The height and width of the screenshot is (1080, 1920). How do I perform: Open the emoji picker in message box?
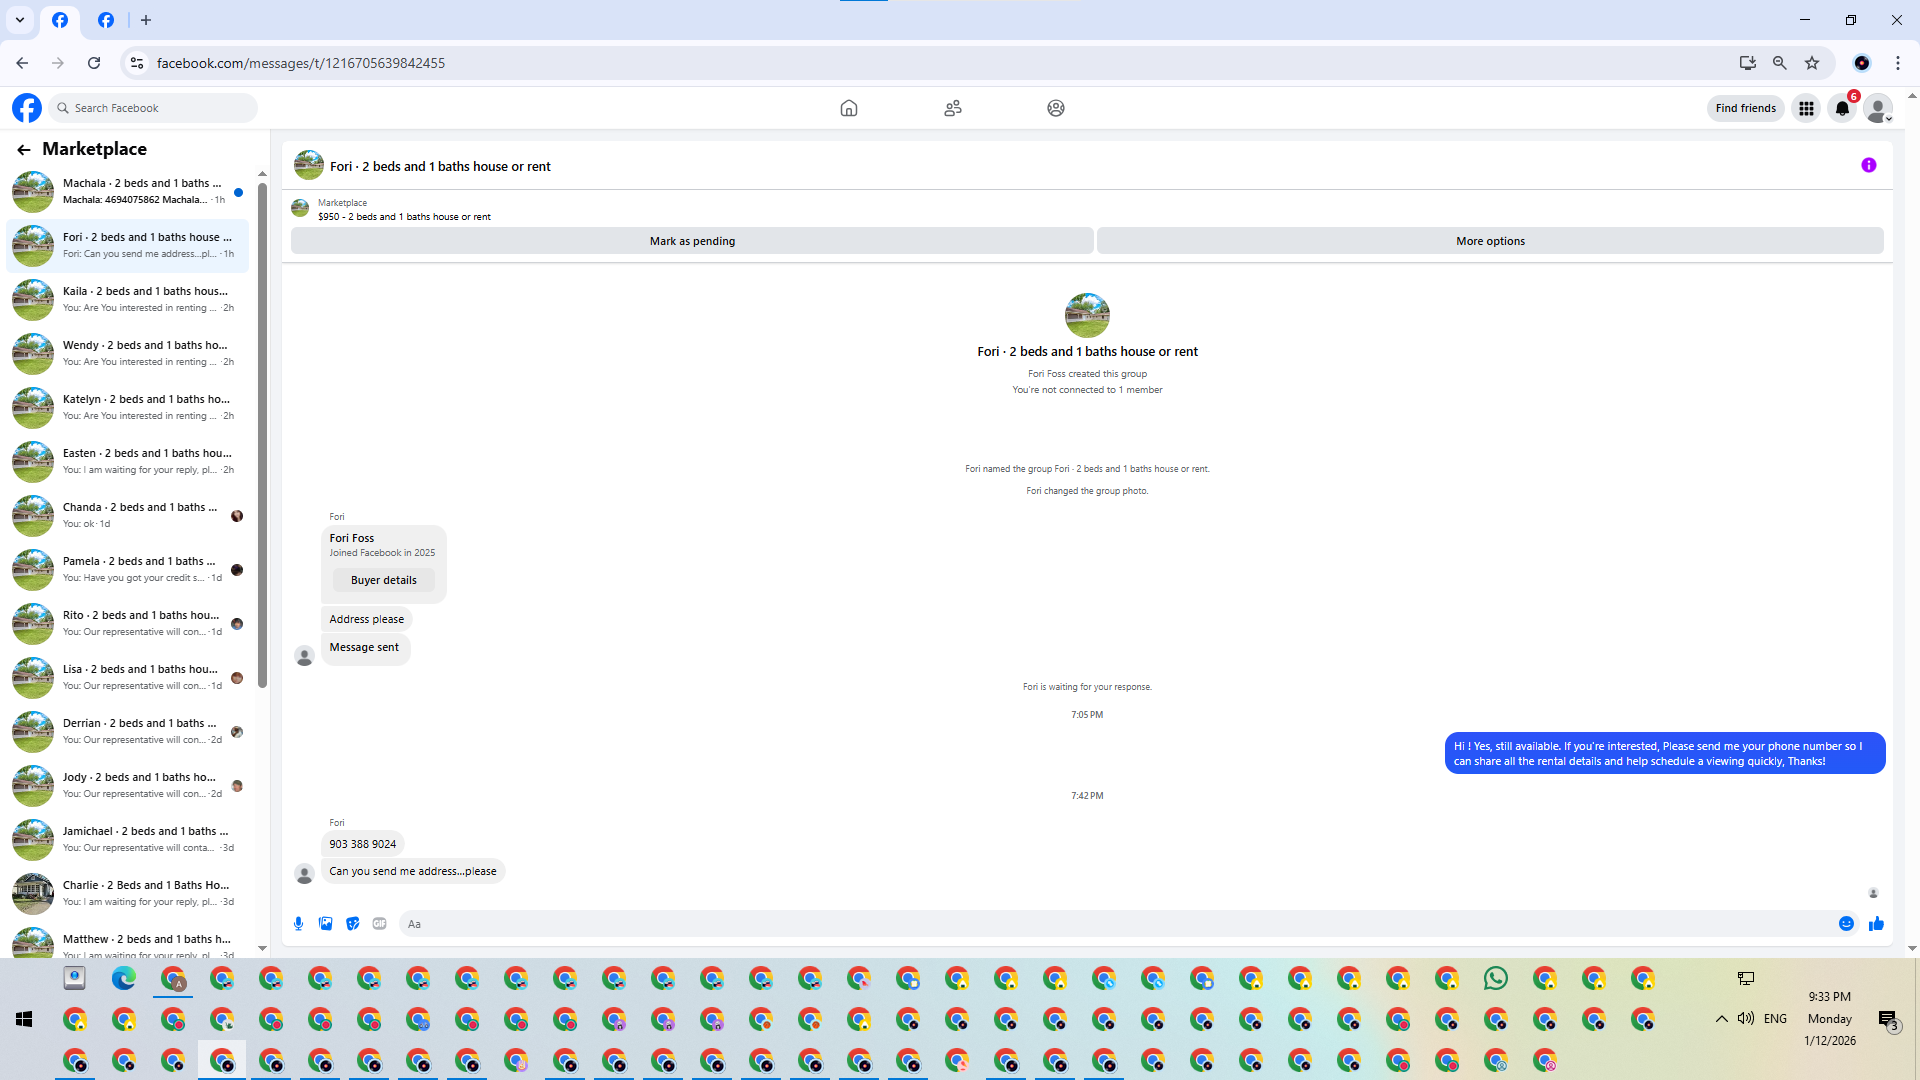tap(1846, 924)
